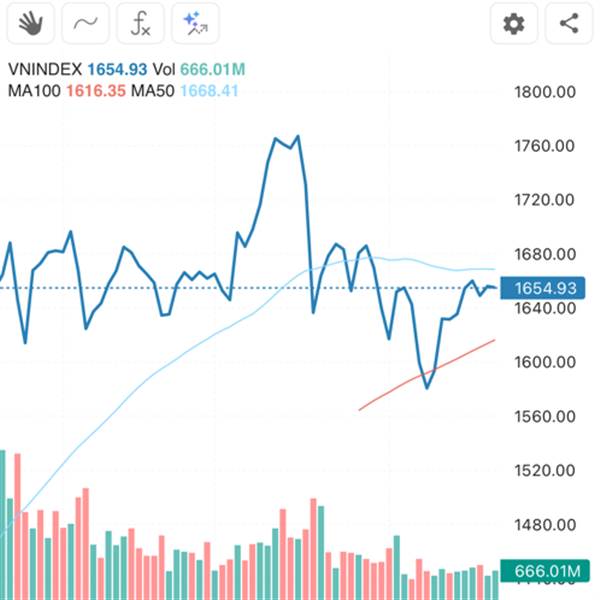600x600 pixels.
Task: Click the MA100 value 1616.35
Action: [96, 91]
